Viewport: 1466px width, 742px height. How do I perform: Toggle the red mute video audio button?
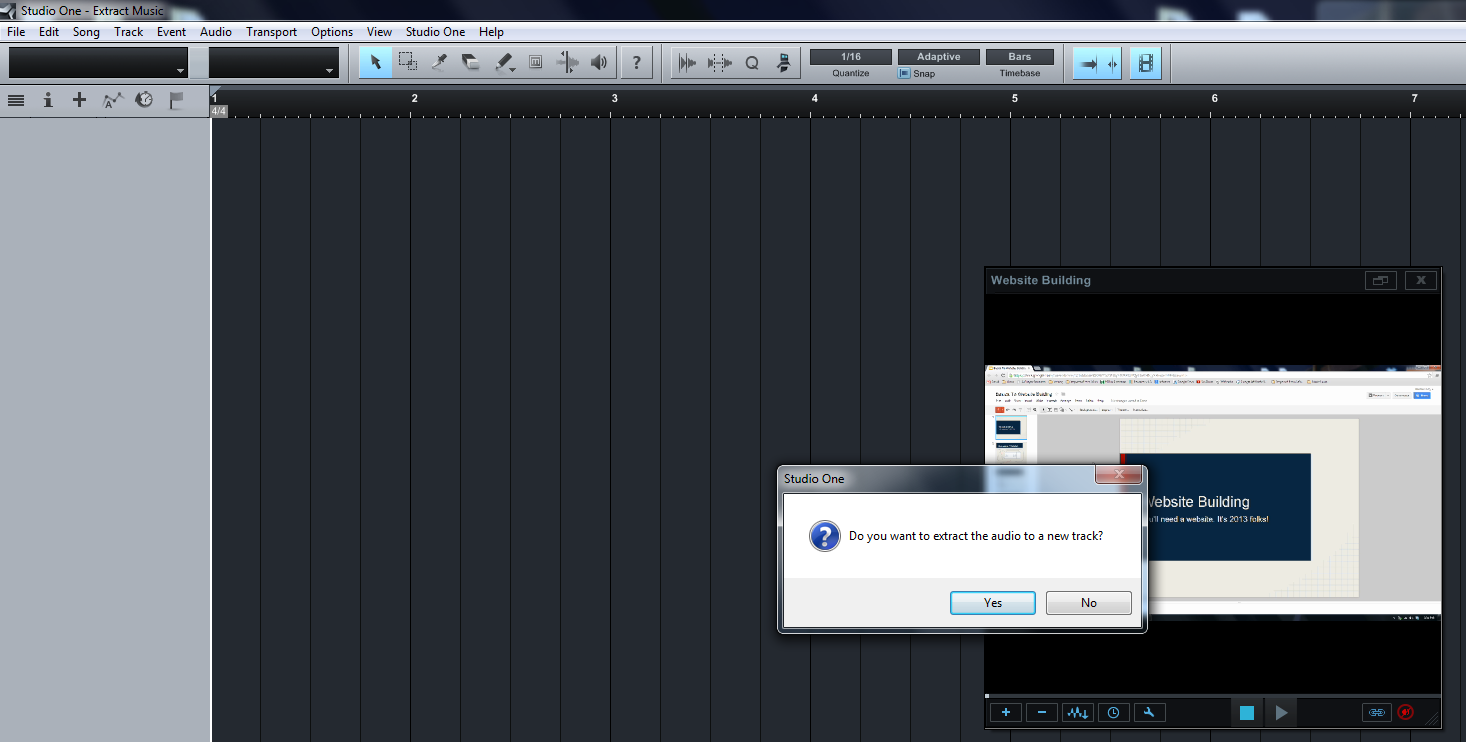1406,713
